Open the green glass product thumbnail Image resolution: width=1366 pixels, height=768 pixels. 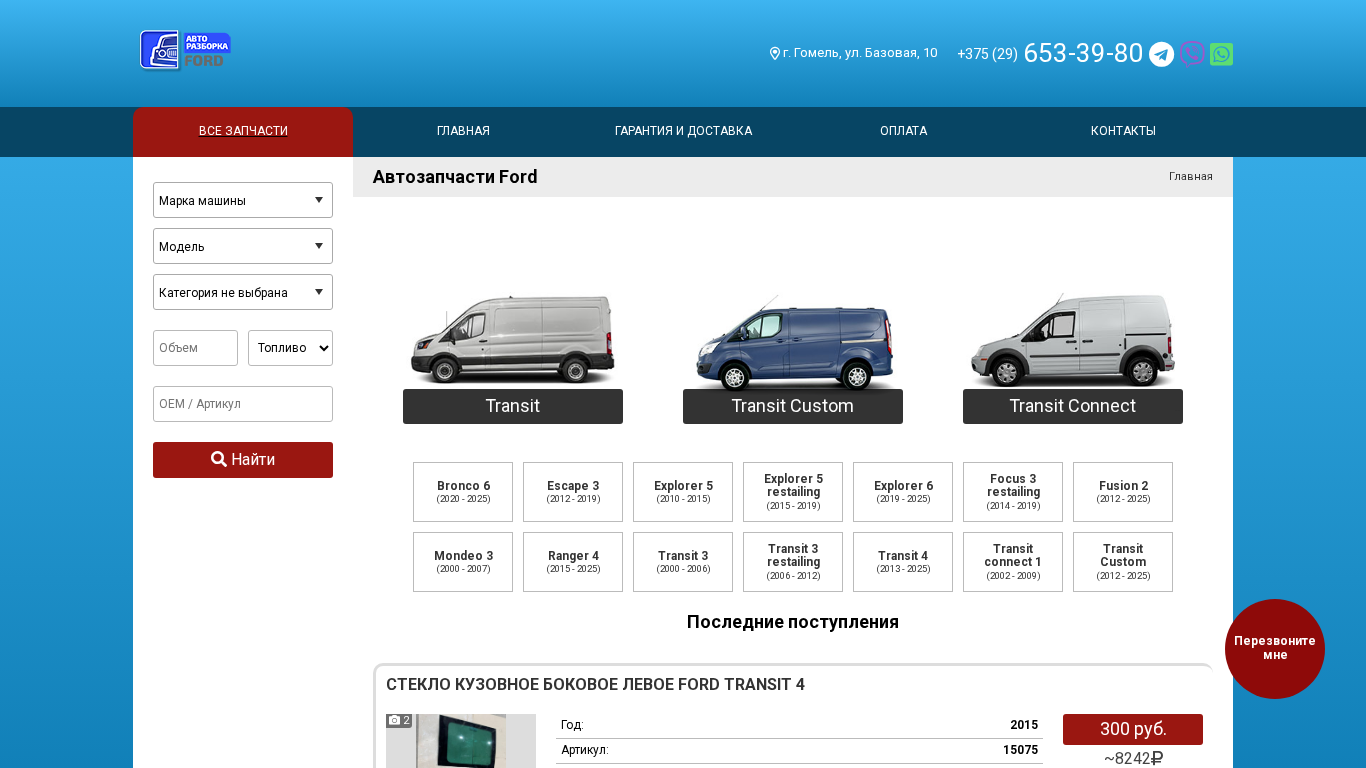tap(461, 741)
